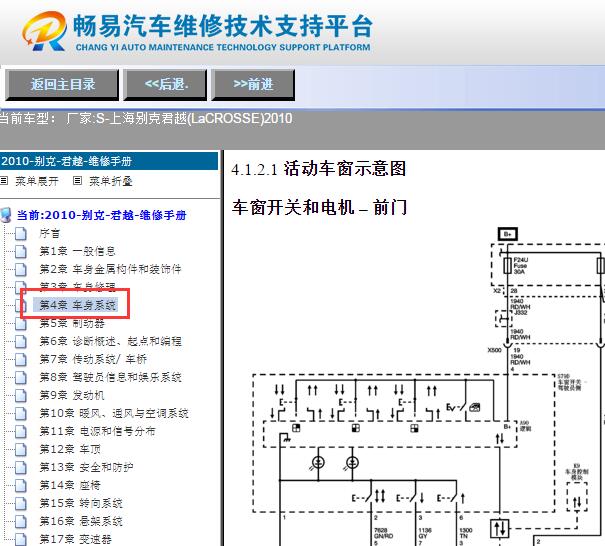Click the 菜单展开 list icon

(4, 181)
